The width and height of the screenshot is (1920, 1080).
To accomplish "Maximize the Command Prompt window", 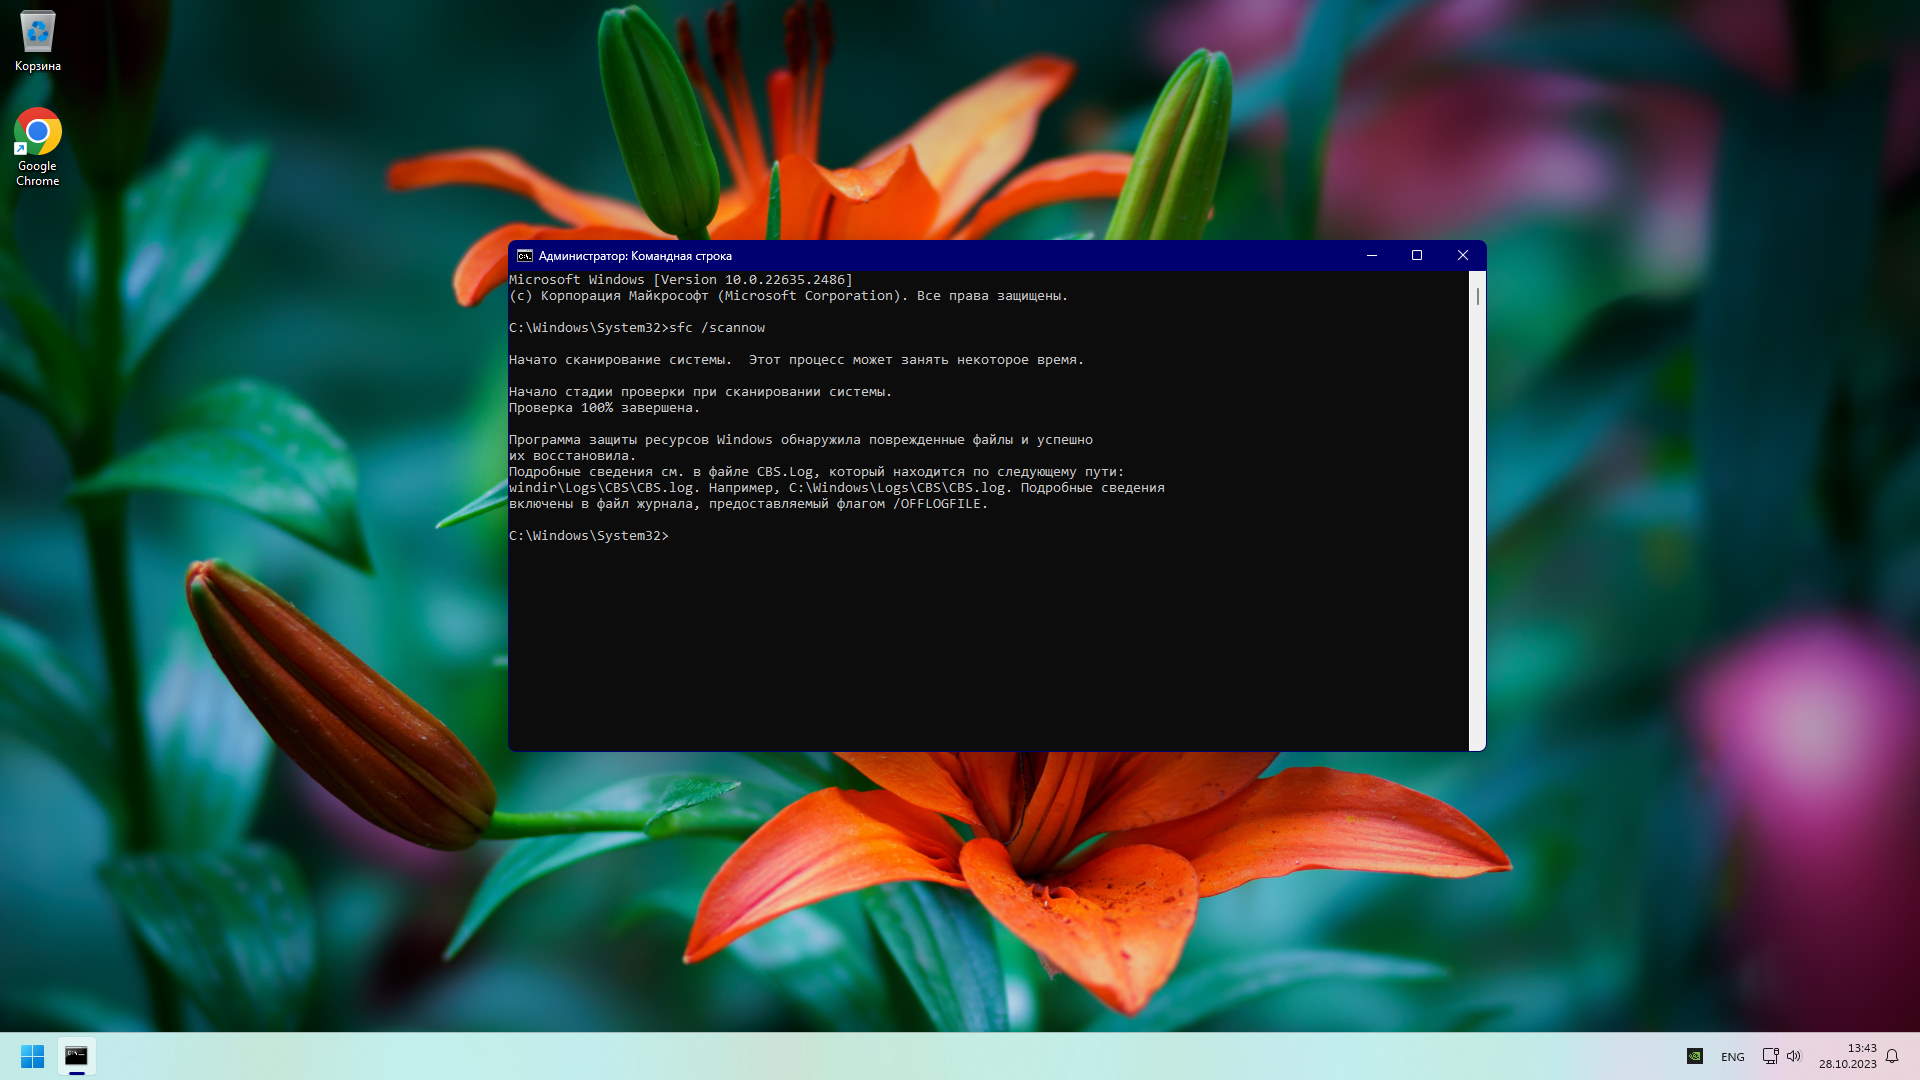I will tap(1417, 256).
